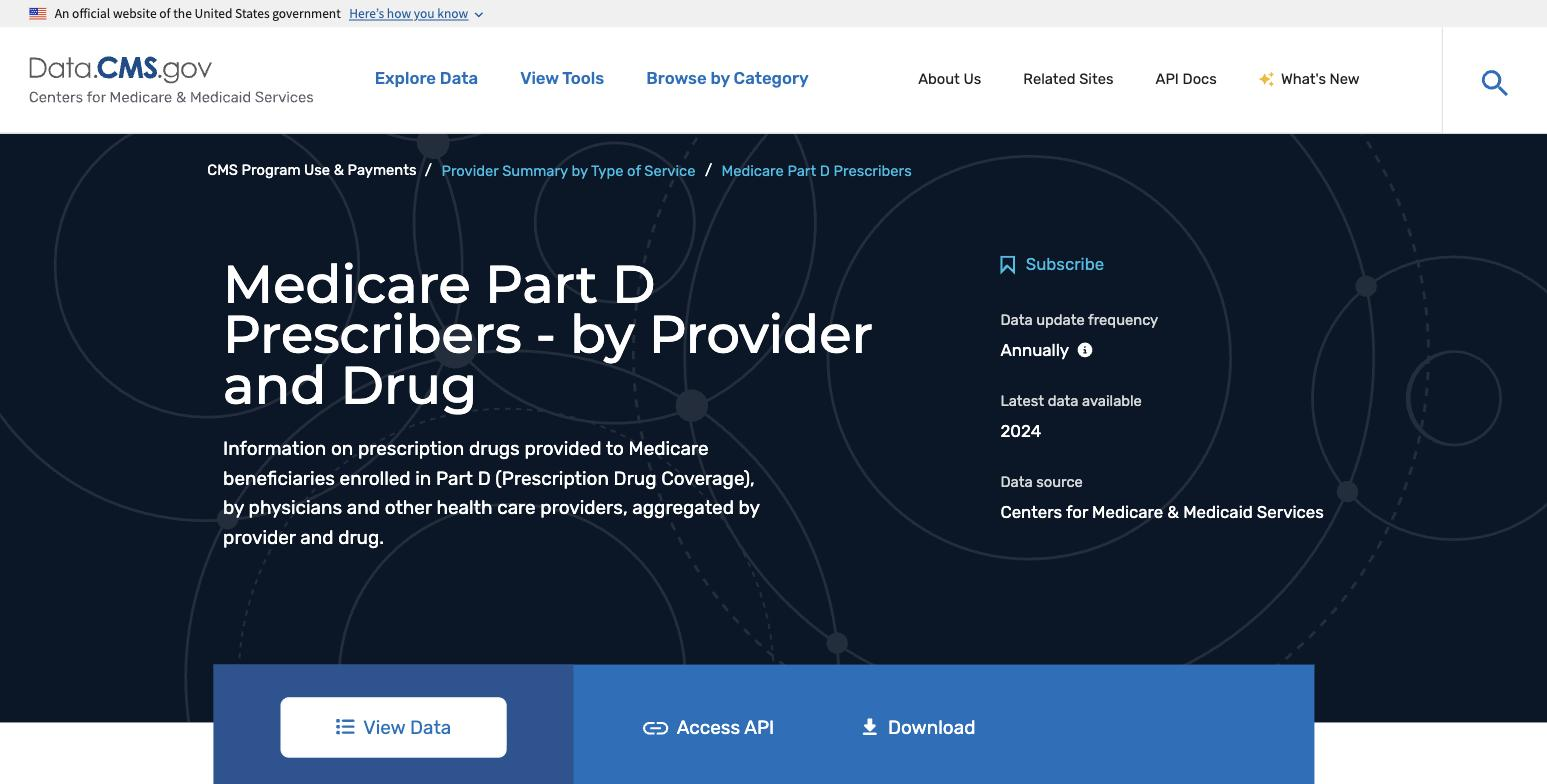Viewport: 1547px width, 784px height.
Task: Open the View Tools menu
Action: point(562,78)
